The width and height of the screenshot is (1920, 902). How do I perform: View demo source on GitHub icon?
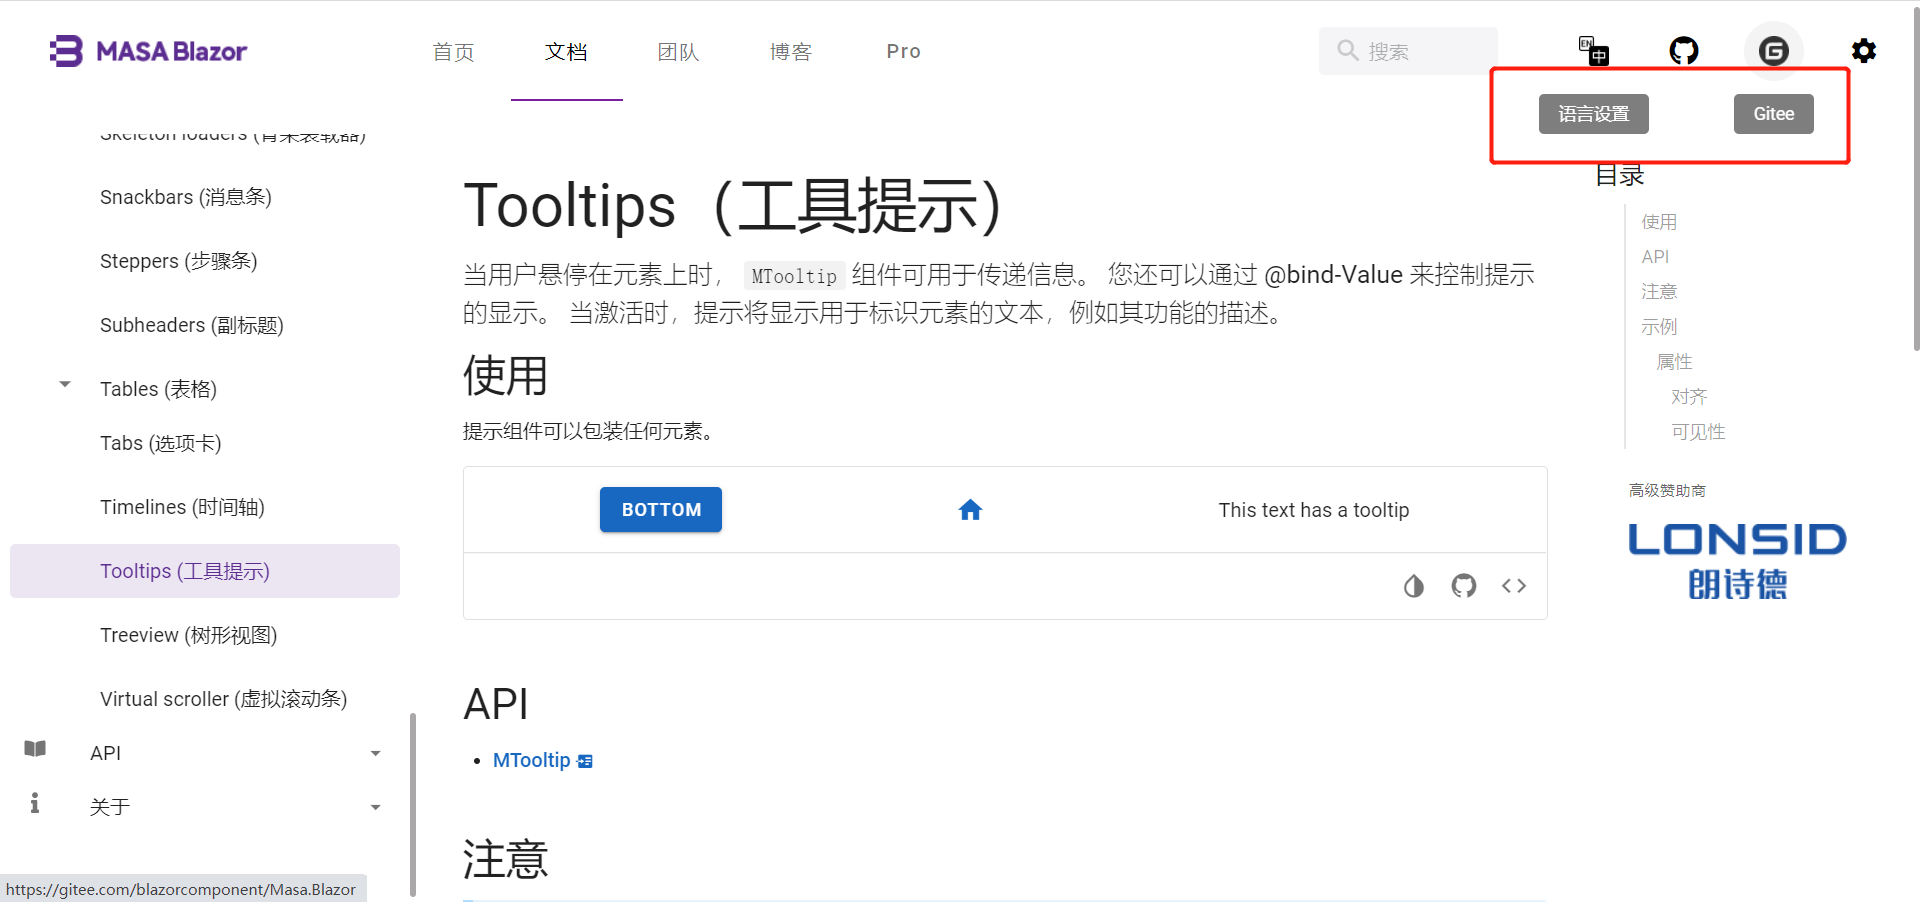coord(1464,586)
